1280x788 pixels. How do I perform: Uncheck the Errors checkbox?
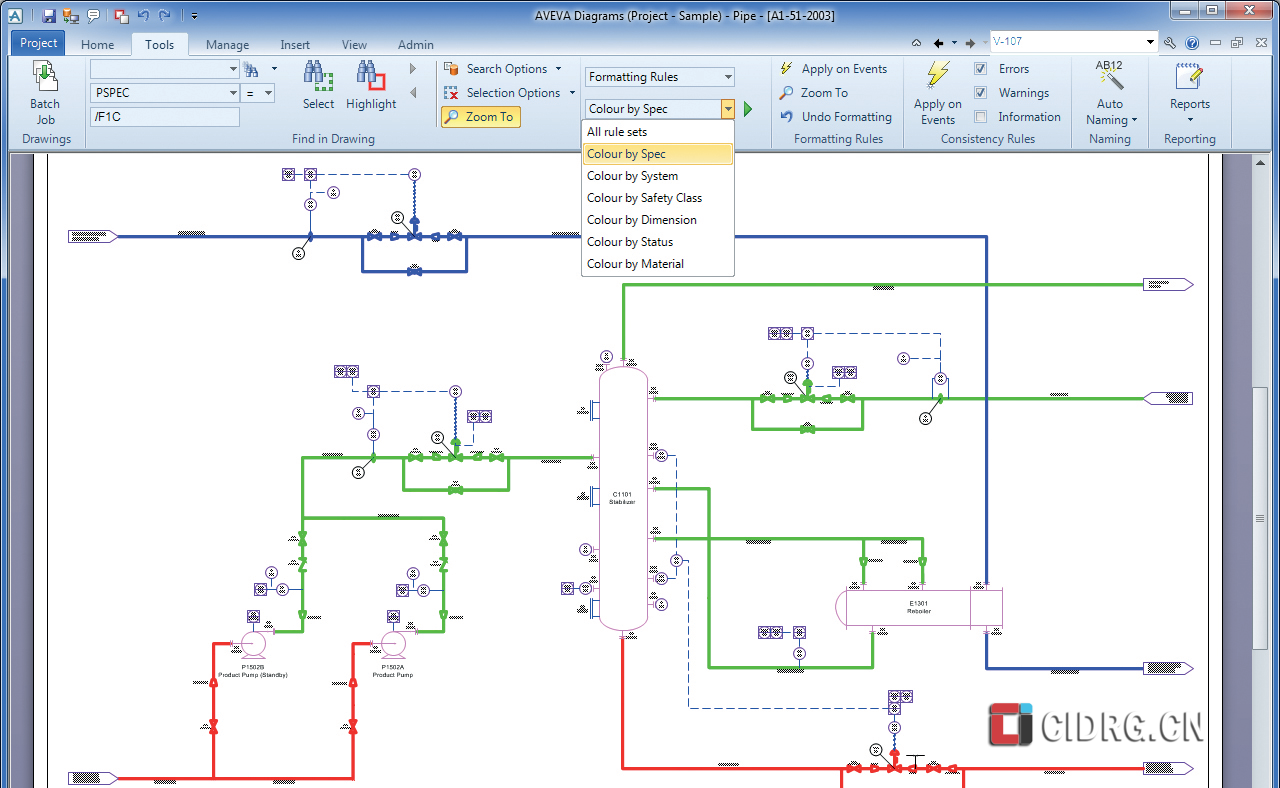click(981, 69)
